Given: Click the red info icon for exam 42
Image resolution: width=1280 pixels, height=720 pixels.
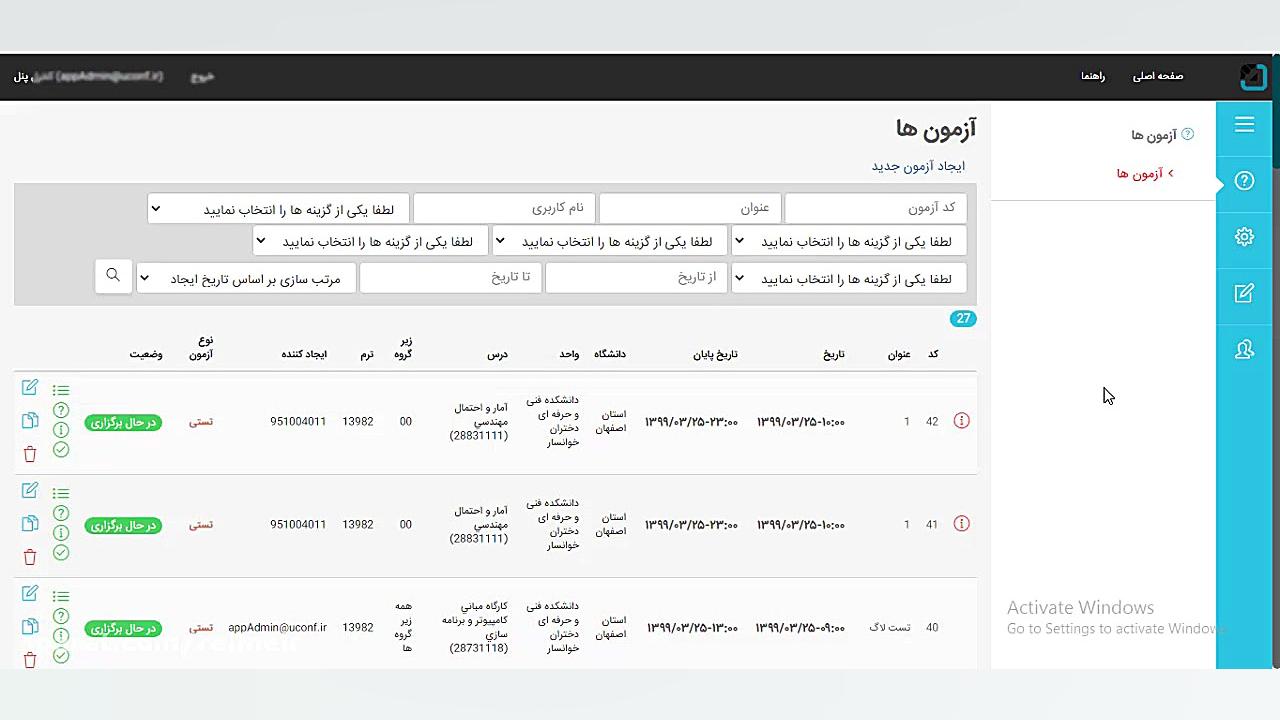Looking at the screenshot, I should pos(961,421).
